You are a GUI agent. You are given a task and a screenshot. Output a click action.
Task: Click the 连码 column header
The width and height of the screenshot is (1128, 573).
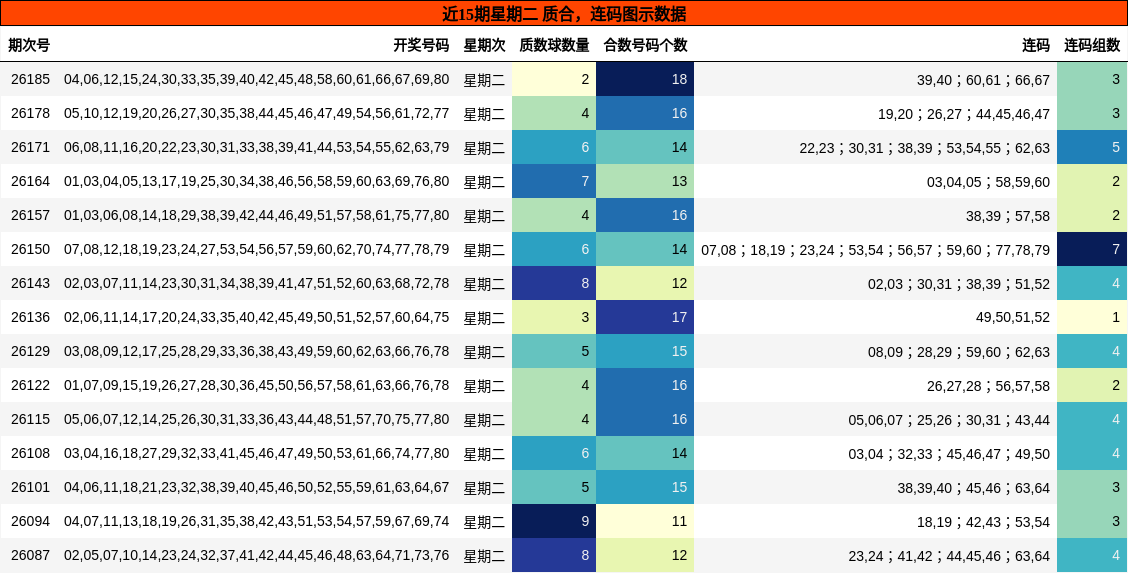coord(1036,45)
